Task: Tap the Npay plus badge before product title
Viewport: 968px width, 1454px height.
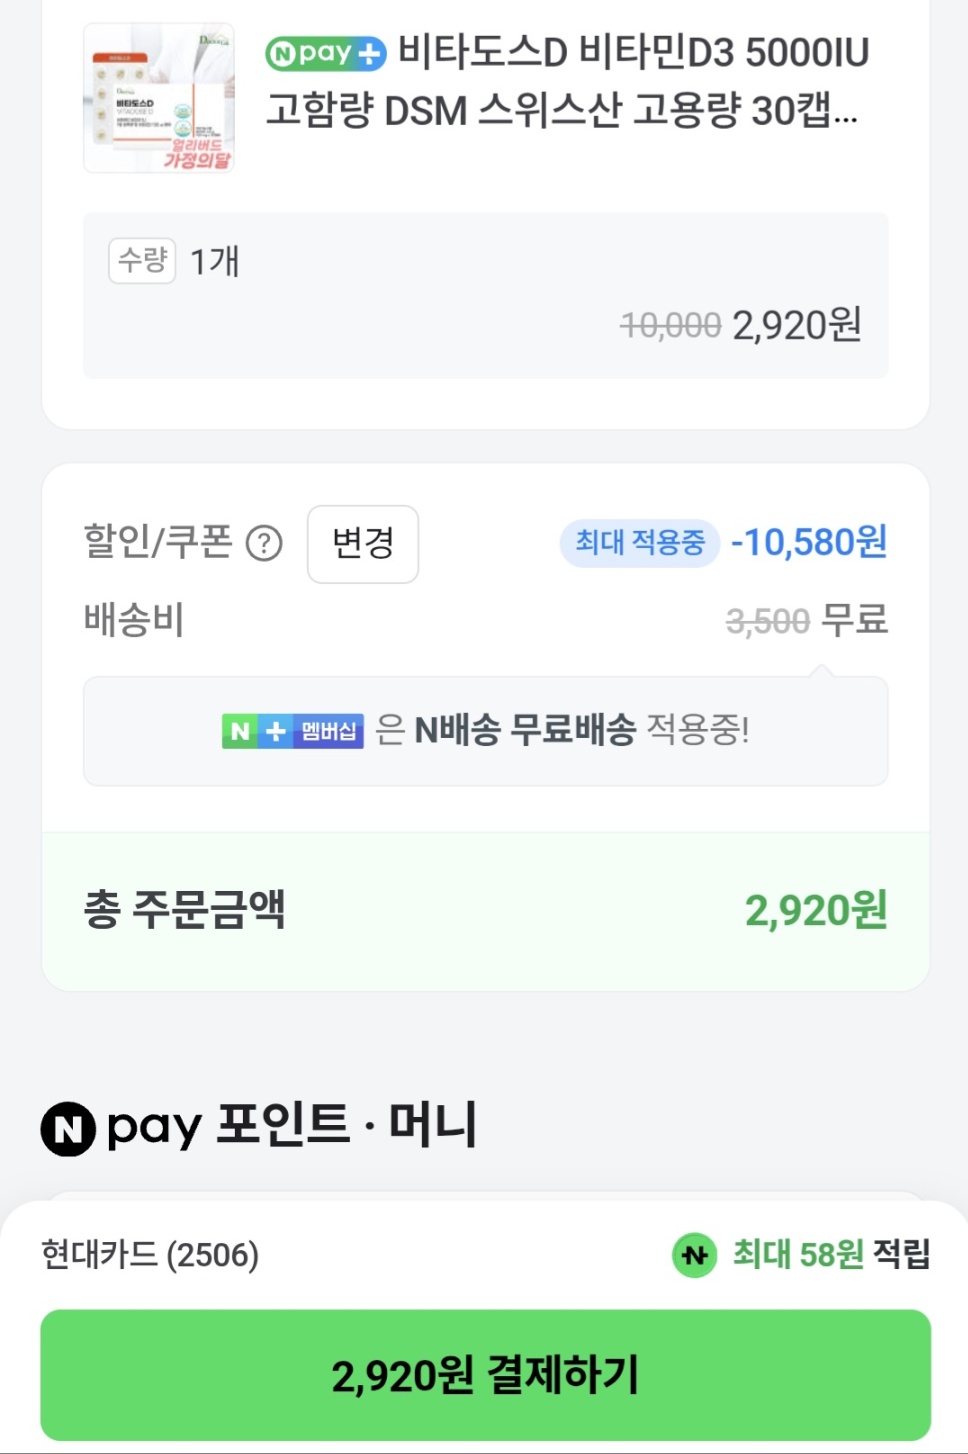Action: (325, 53)
